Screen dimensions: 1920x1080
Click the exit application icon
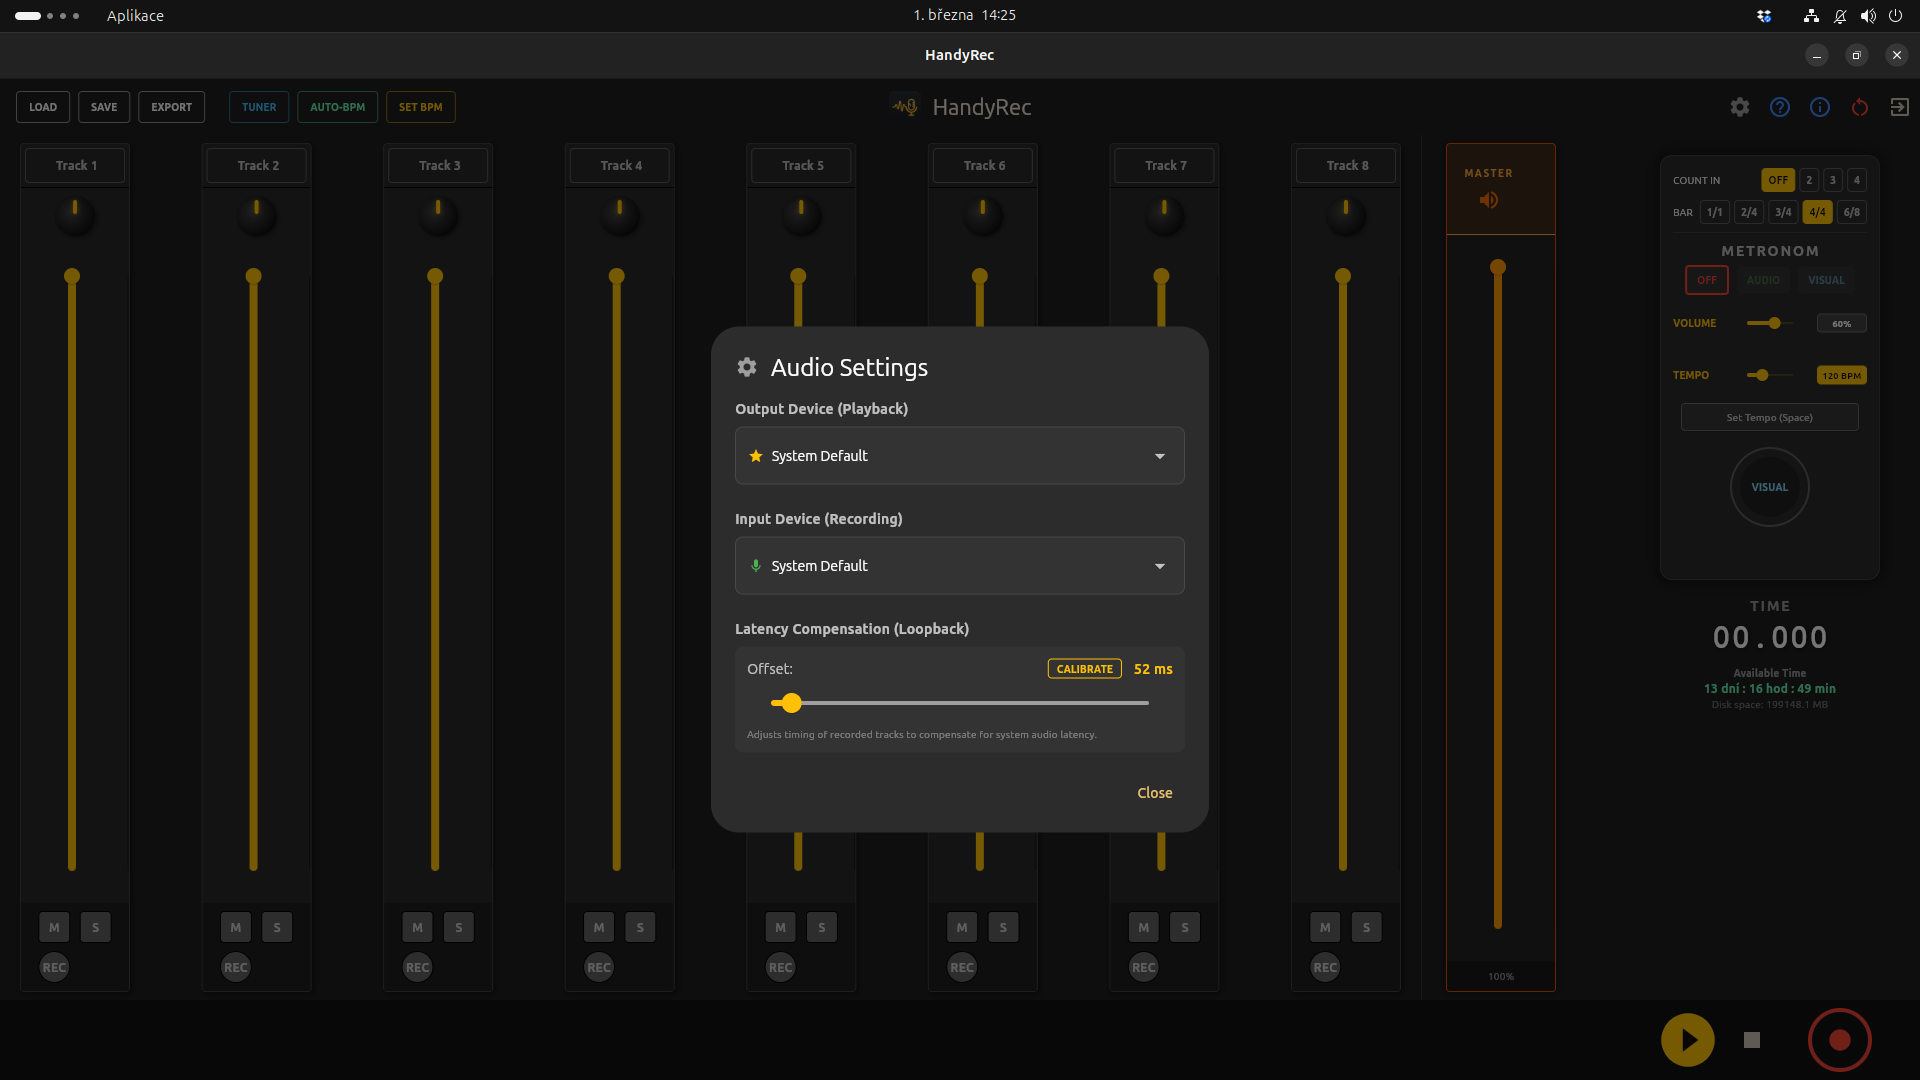[x=1900, y=107]
